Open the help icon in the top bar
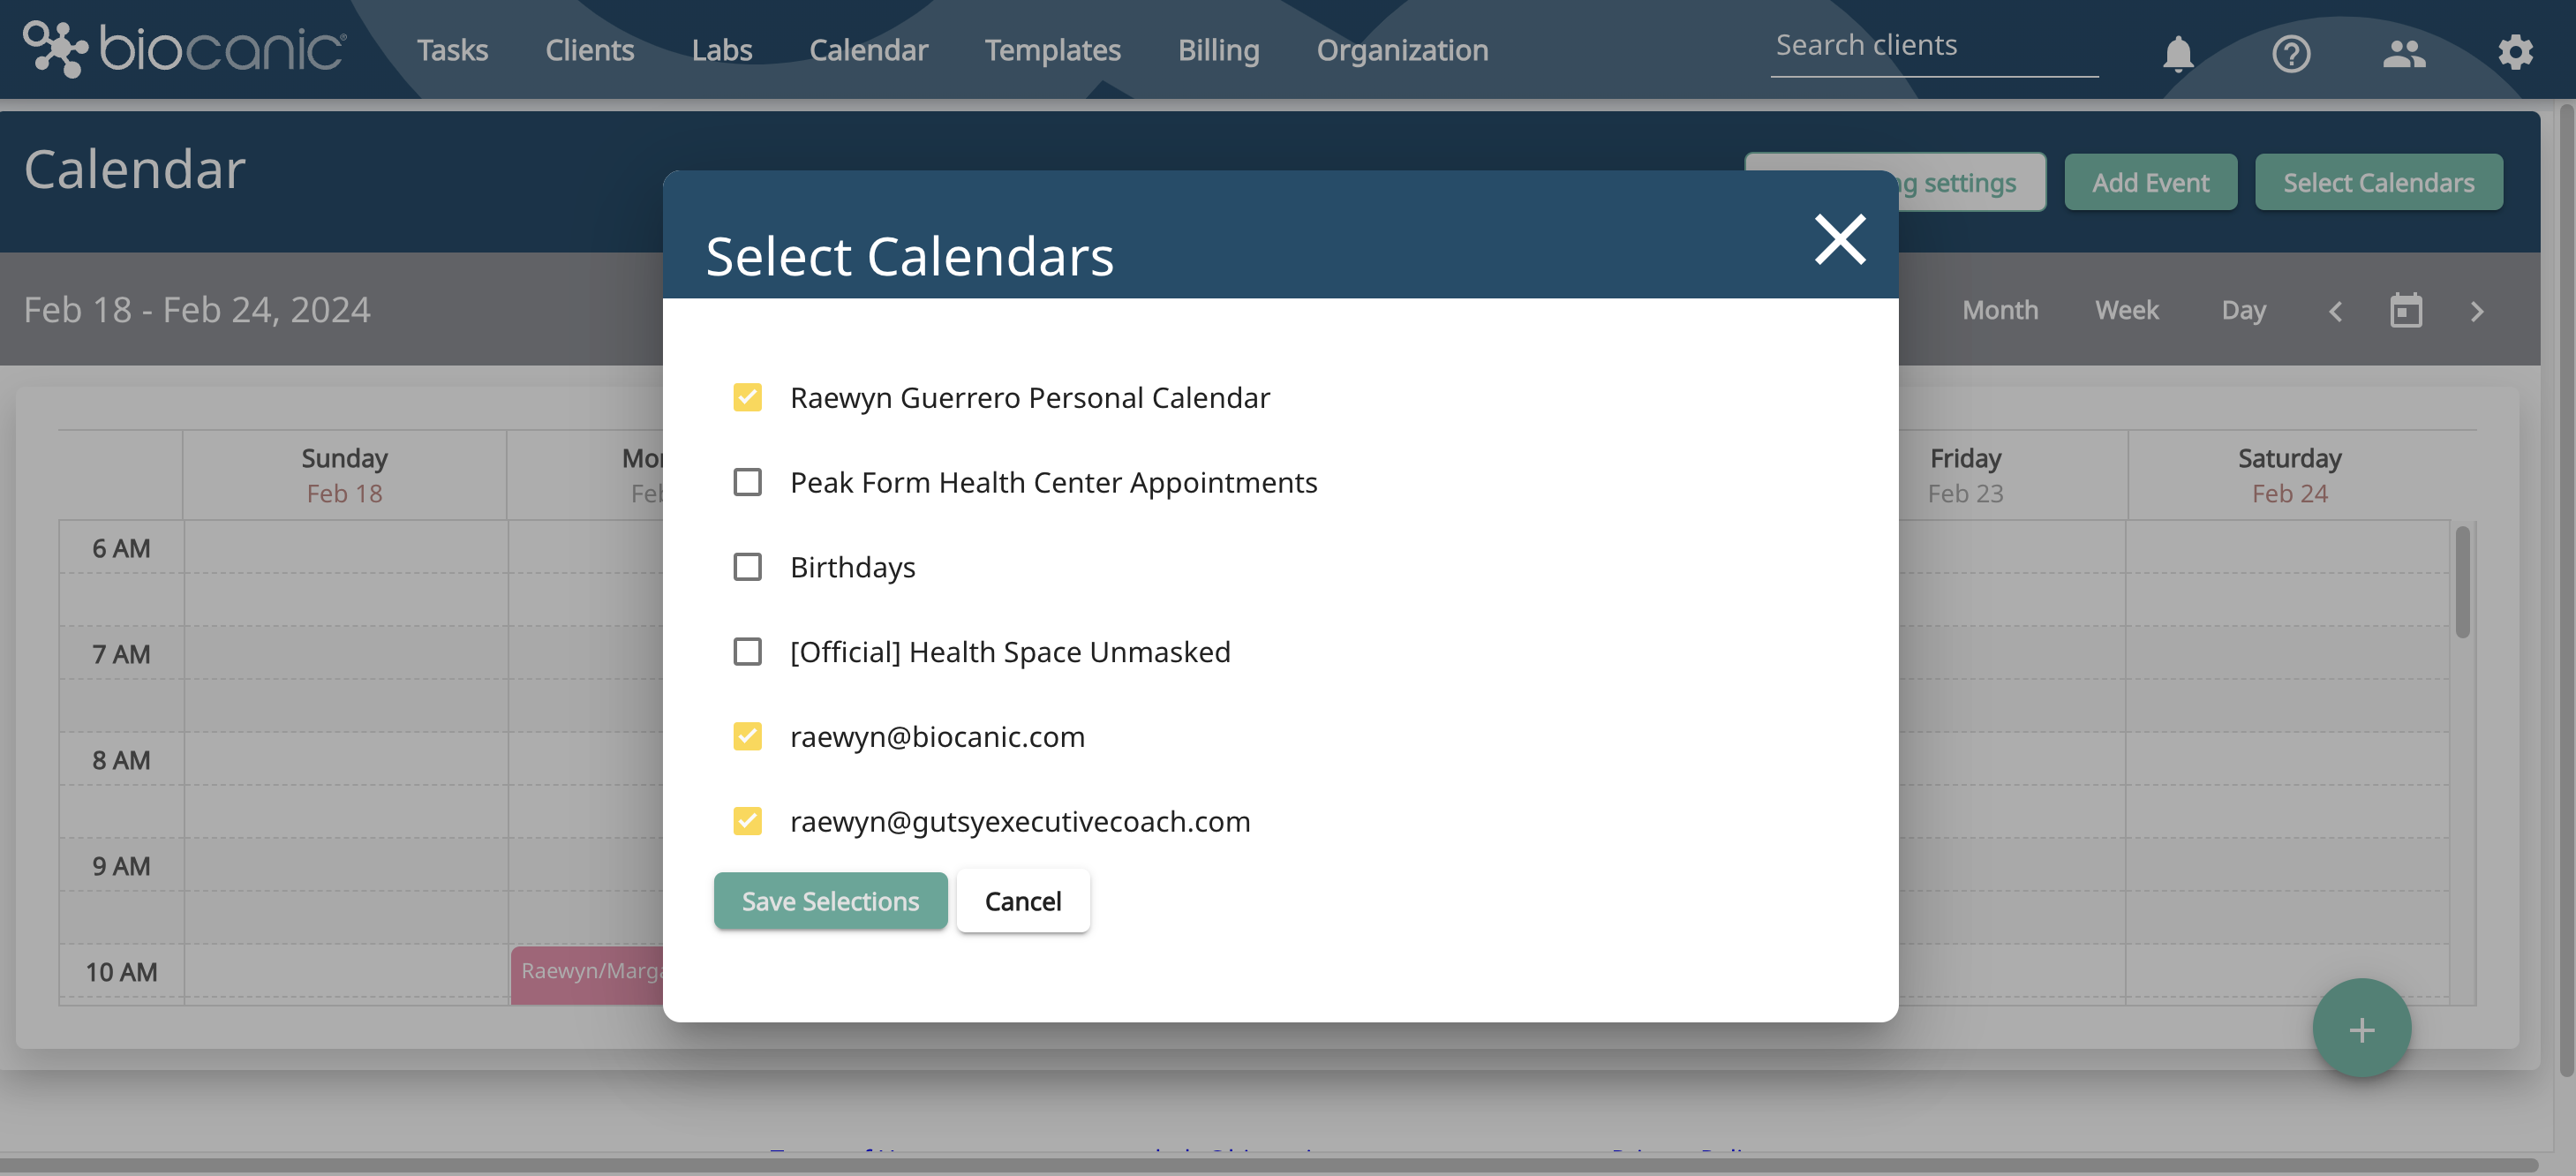This screenshot has height=1176, width=2576. [x=2292, y=54]
